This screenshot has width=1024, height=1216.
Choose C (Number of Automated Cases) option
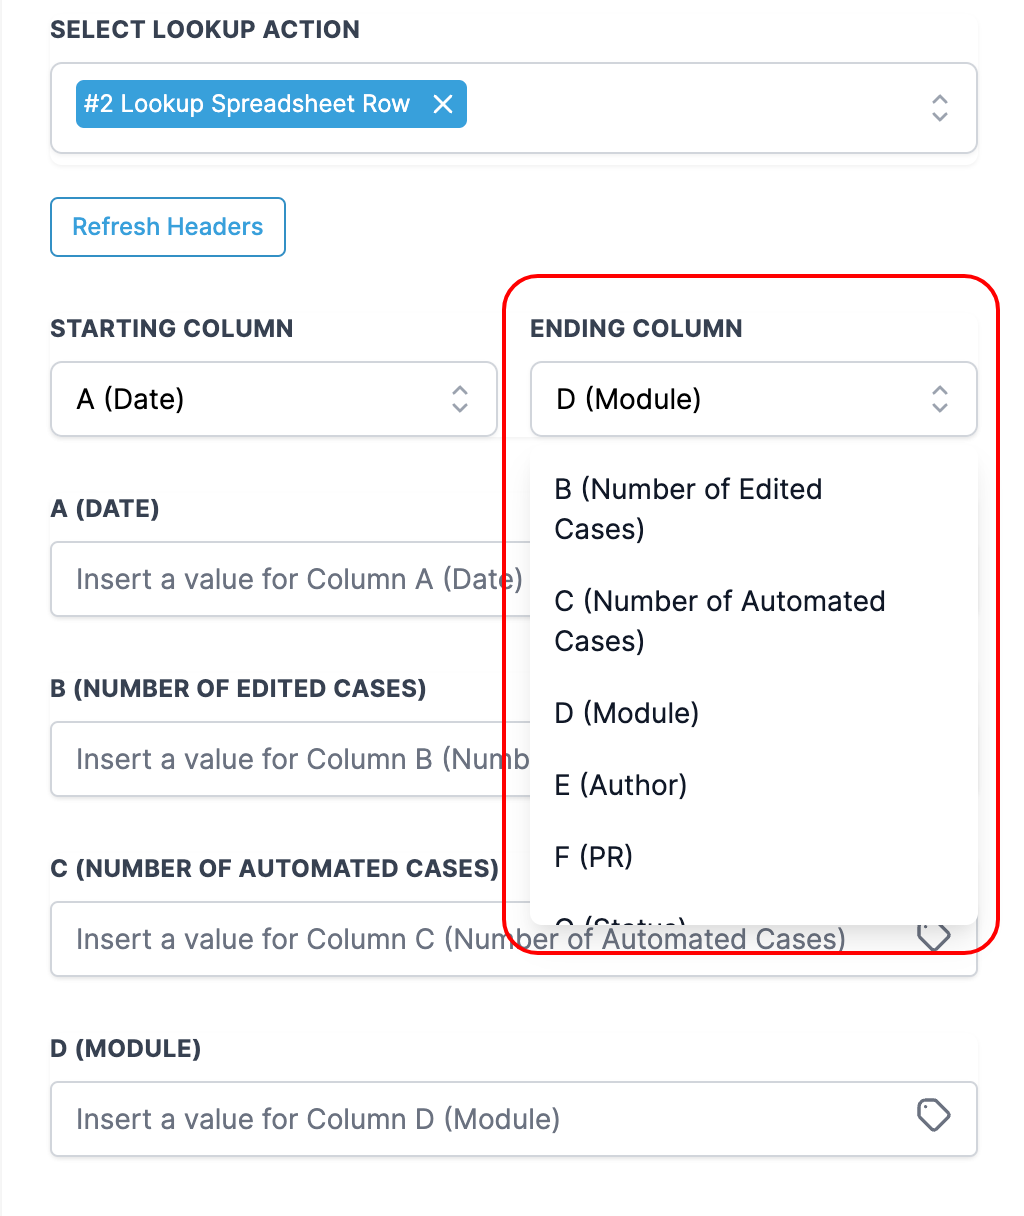pyautogui.click(x=720, y=620)
